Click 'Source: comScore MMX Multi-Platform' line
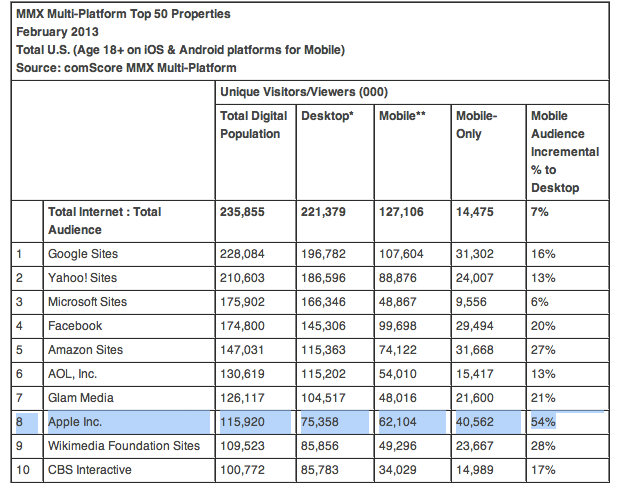Image resolution: width=618 pixels, height=483 pixels. coord(126,68)
